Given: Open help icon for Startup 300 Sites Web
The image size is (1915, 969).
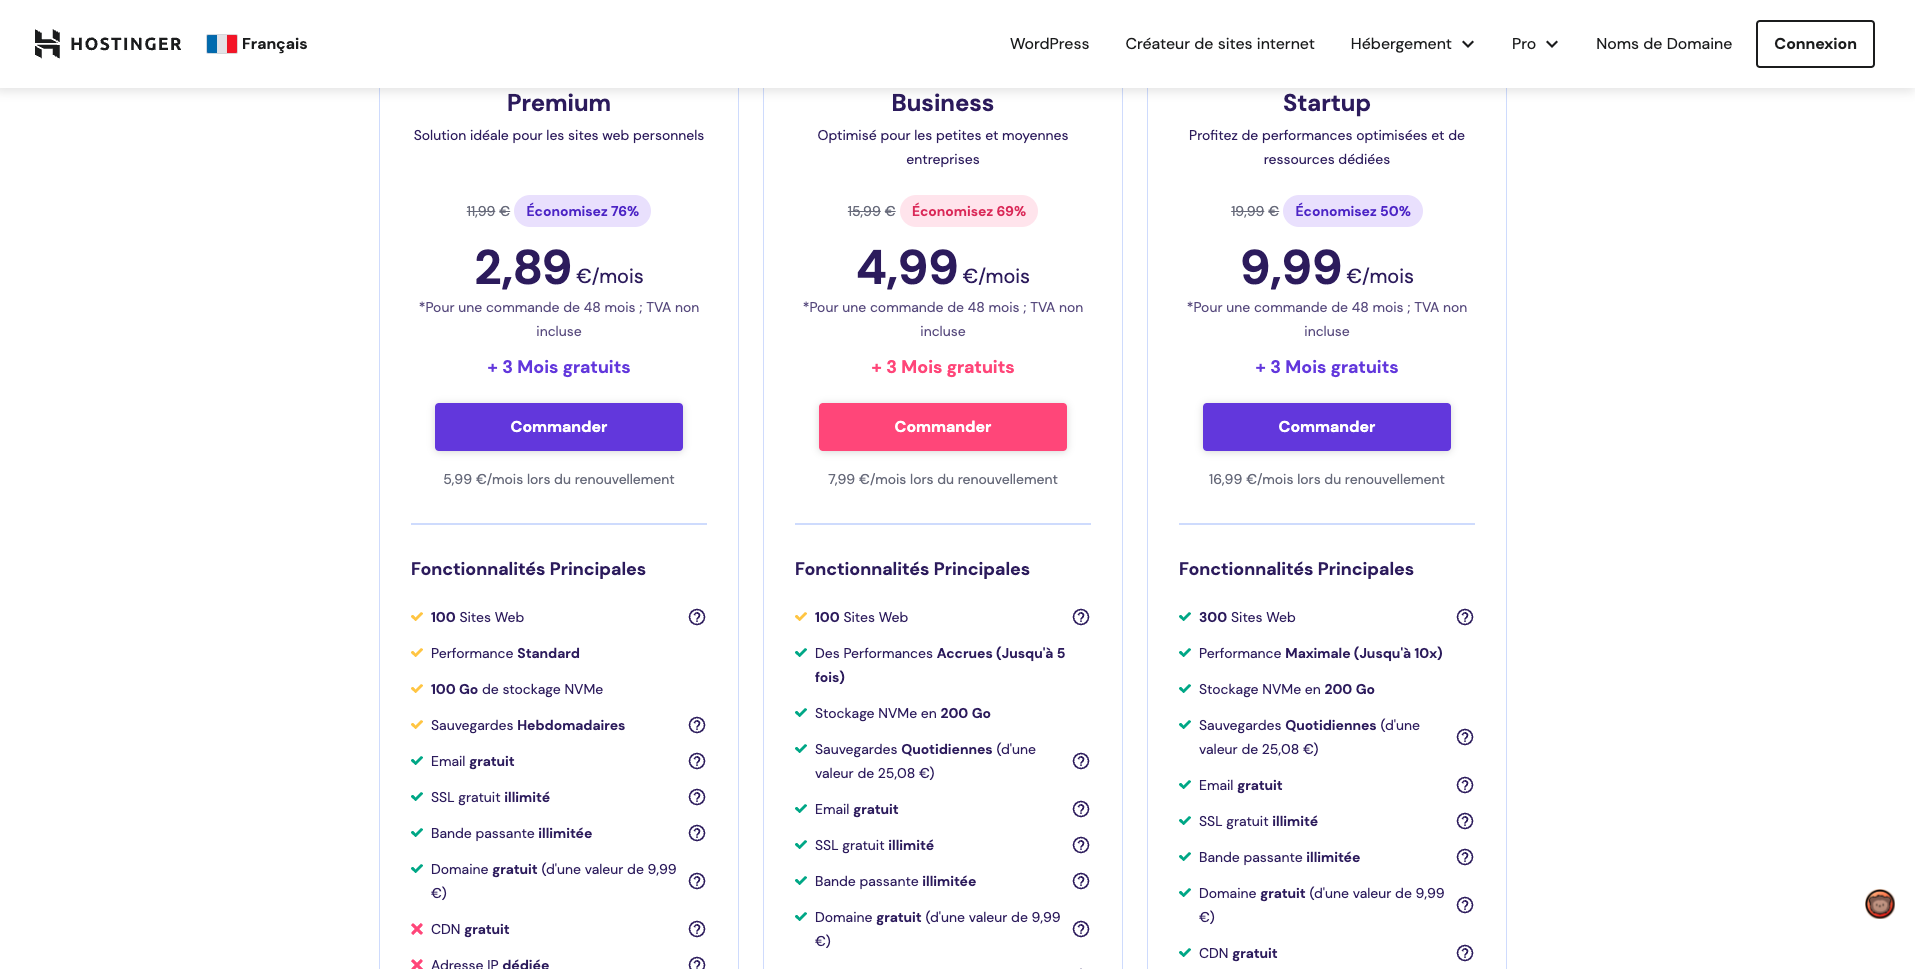Looking at the screenshot, I should [1465, 617].
